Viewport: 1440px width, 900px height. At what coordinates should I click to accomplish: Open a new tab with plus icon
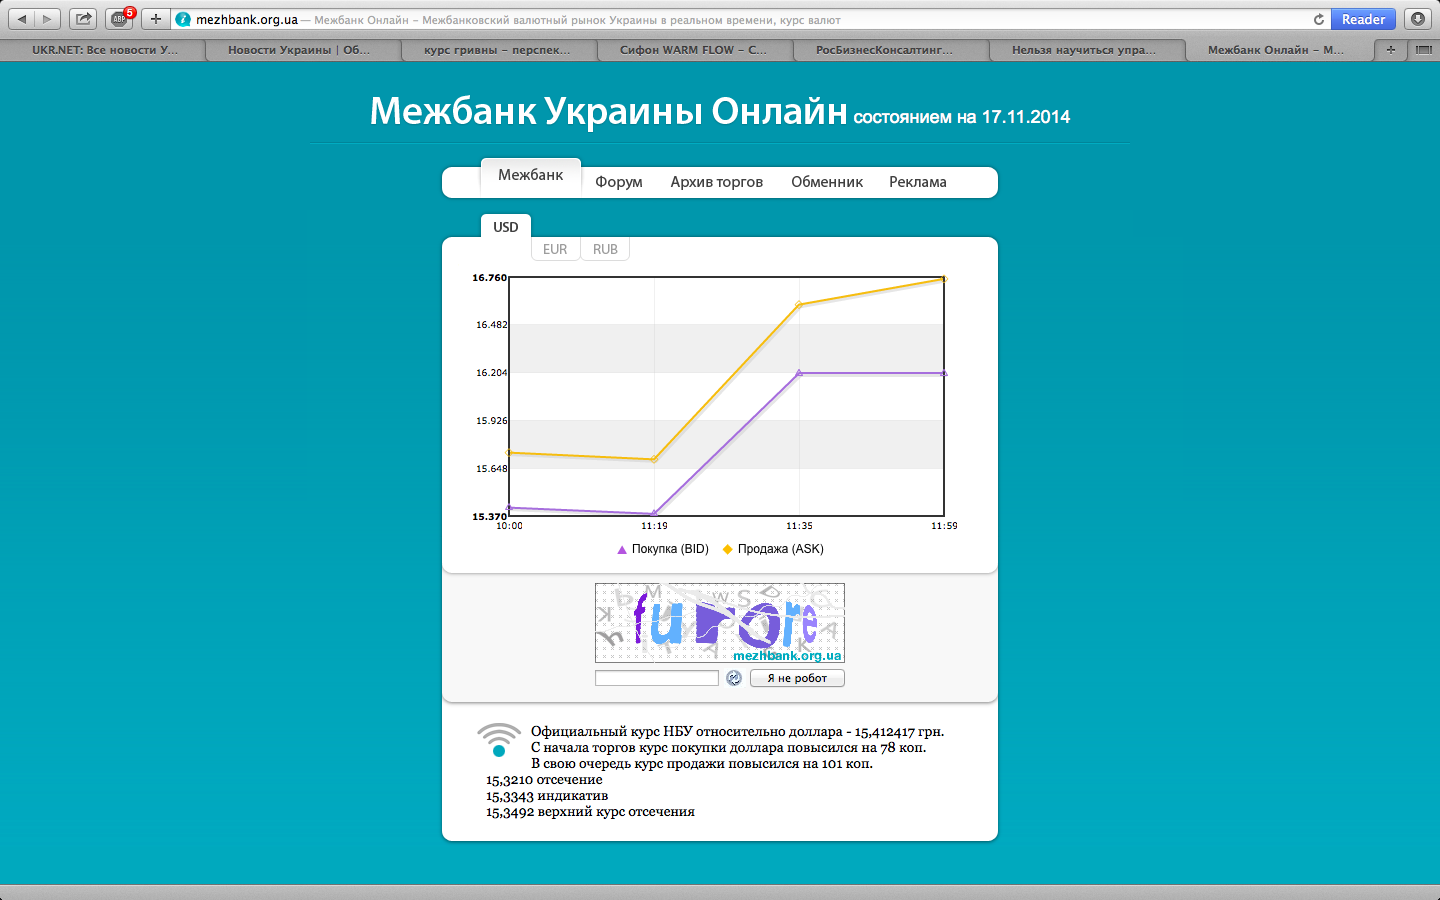1391,49
